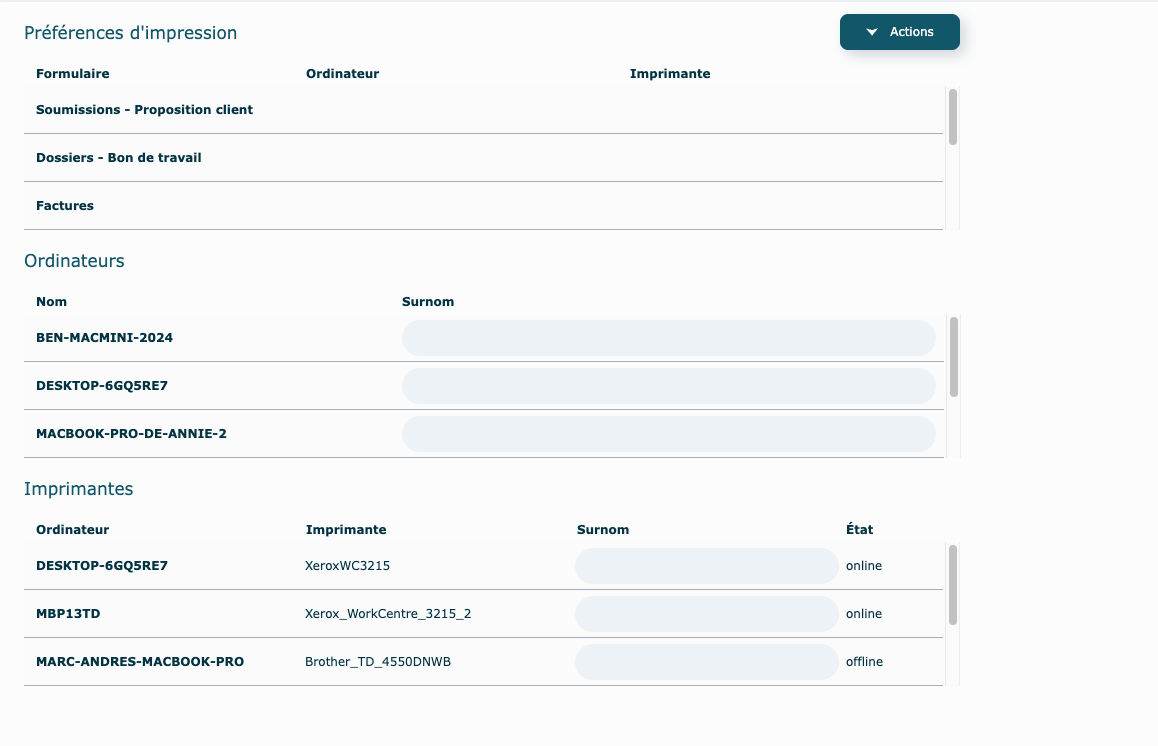Select the Factures form row
Viewport: 1158px width, 746px height.
[x=65, y=206]
